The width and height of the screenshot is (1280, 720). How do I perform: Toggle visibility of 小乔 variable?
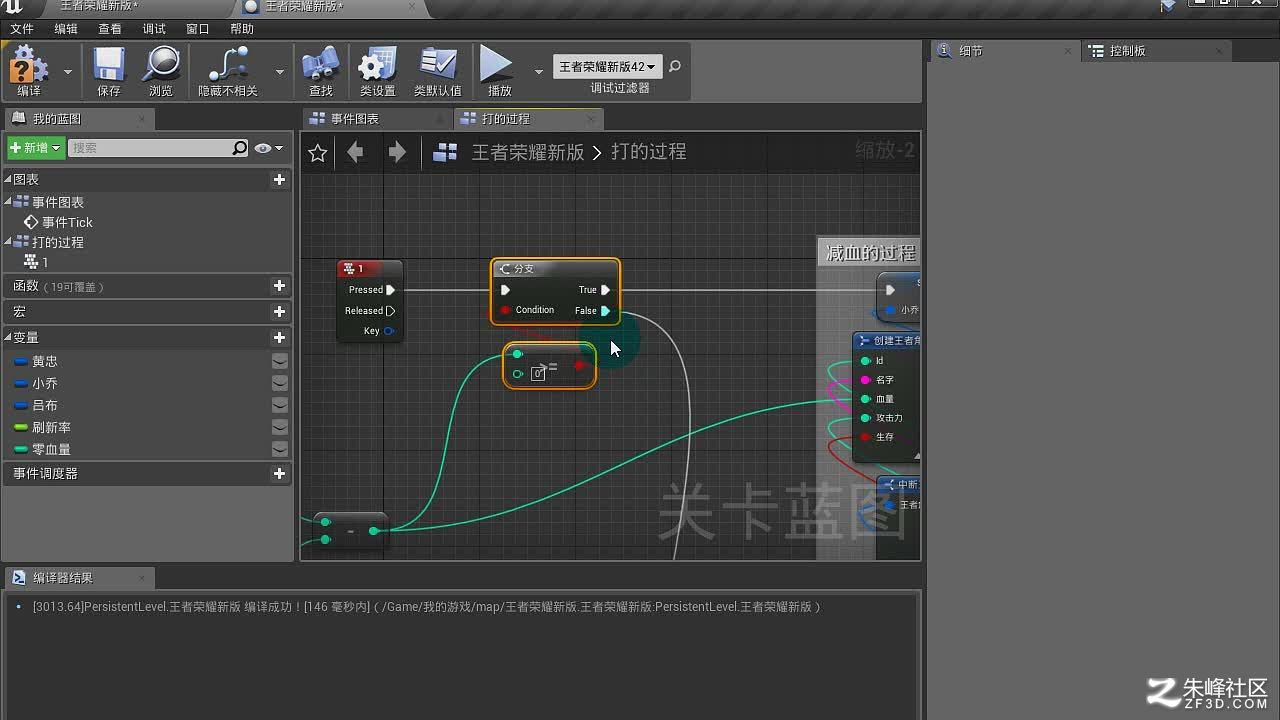point(280,383)
